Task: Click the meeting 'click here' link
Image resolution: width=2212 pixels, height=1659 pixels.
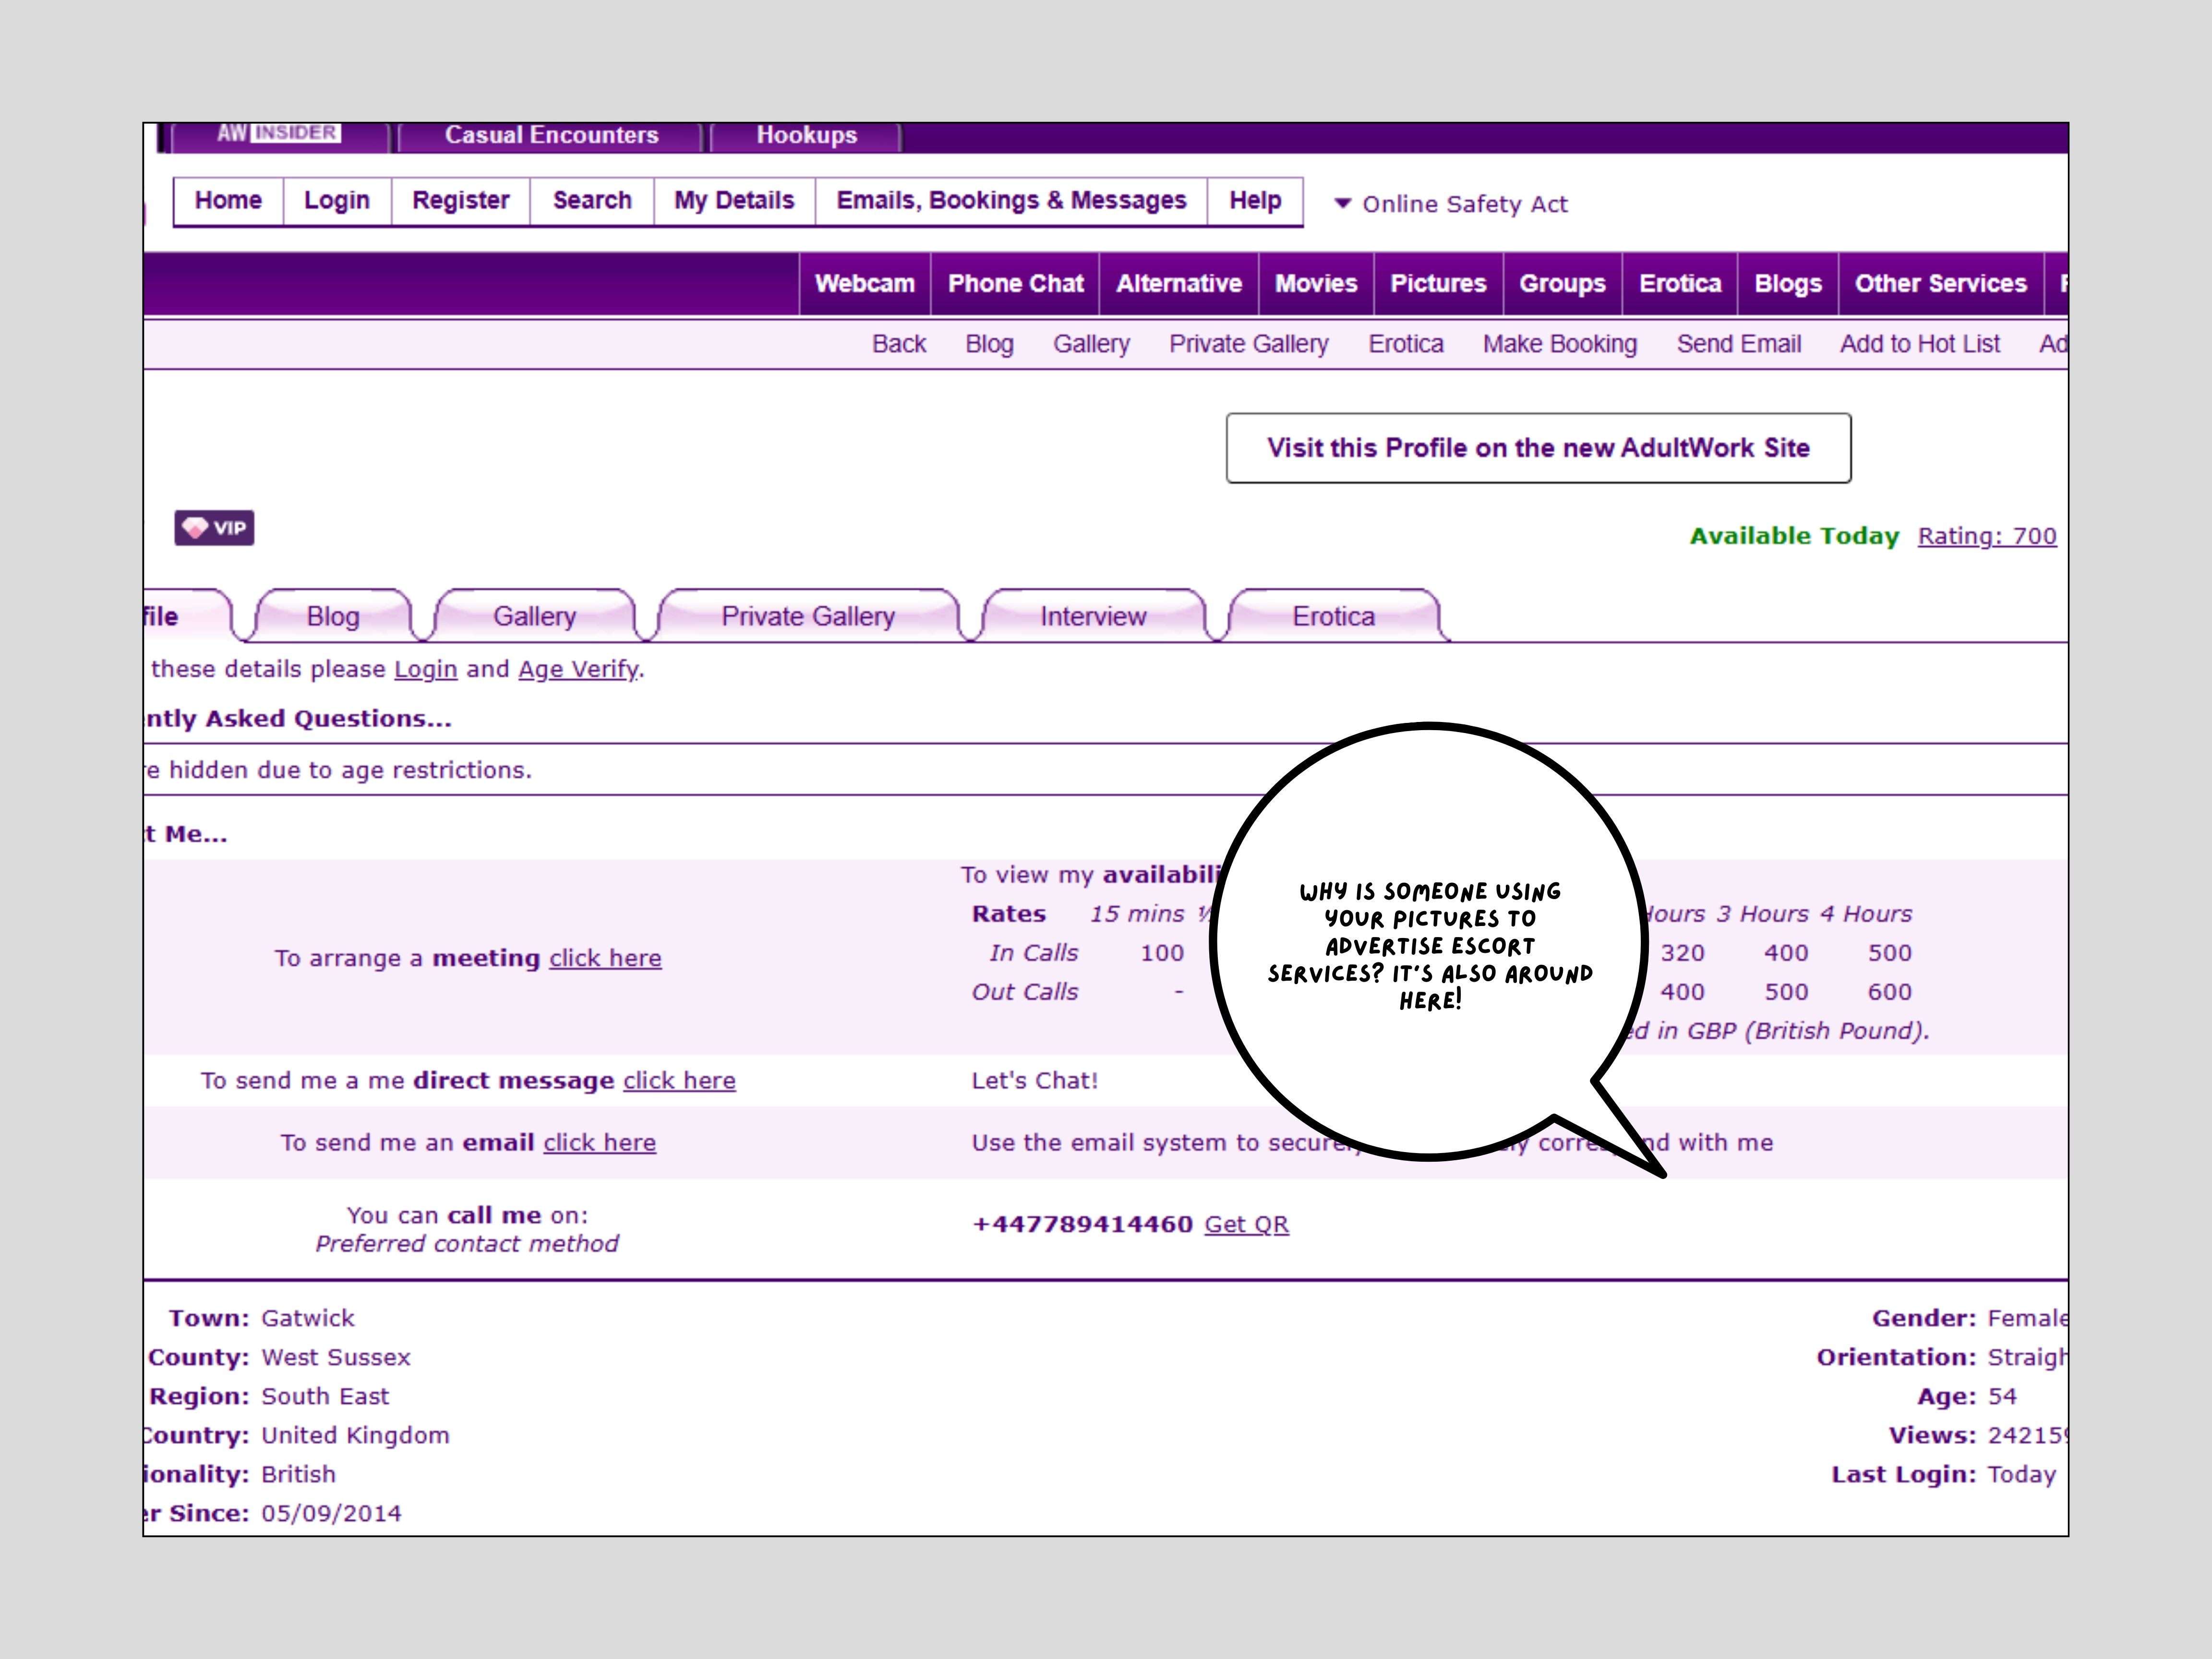Action: 605,958
